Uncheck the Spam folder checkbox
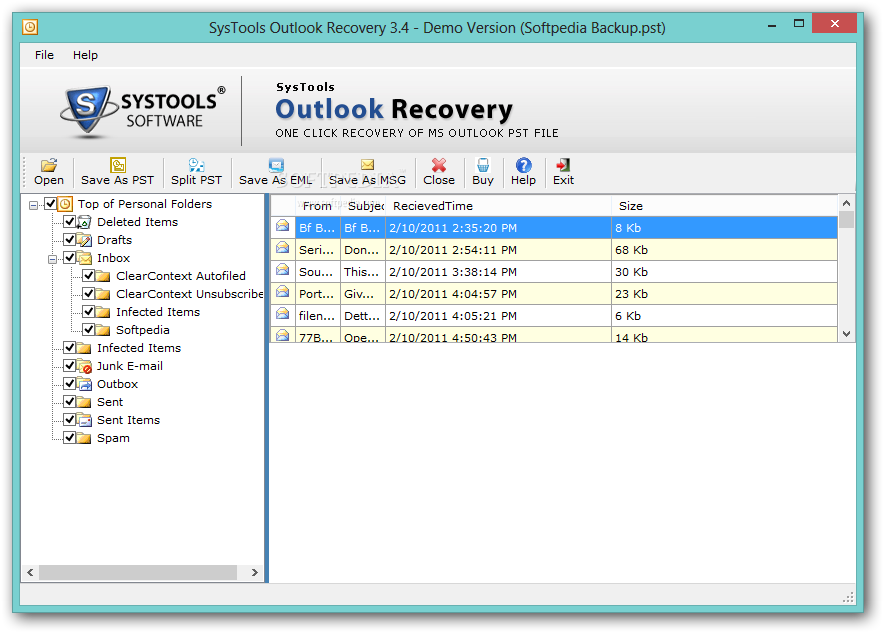Viewport: 884px width, 633px height. tap(69, 438)
